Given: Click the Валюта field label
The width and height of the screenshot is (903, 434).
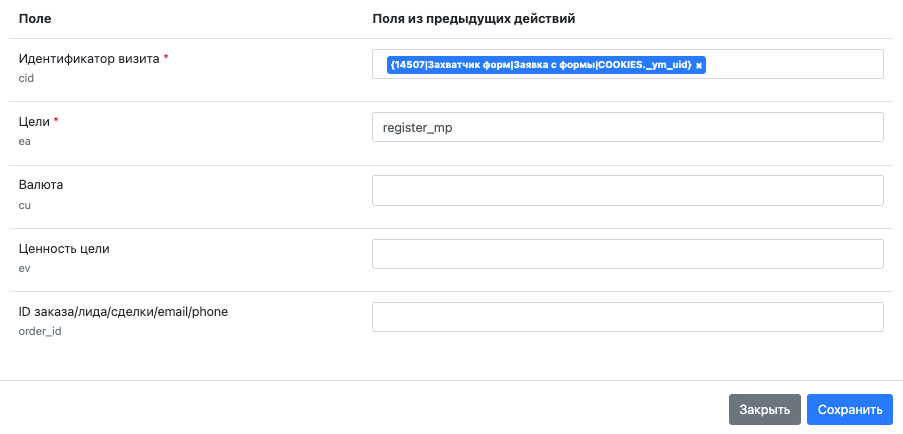Looking at the screenshot, I should (41, 185).
